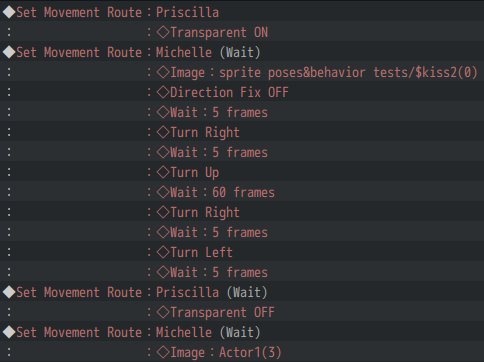
Task: Select the Wait : 60 frames line
Action: pos(242,192)
